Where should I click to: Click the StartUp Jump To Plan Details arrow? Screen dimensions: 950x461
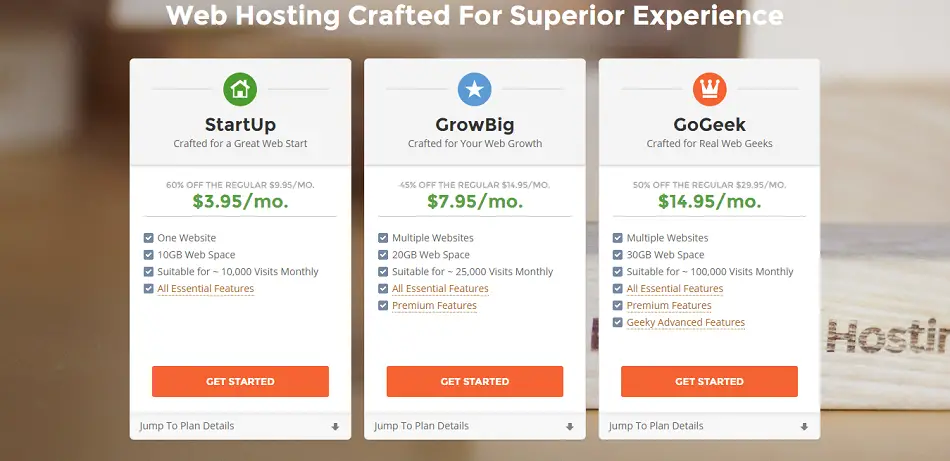coord(335,426)
